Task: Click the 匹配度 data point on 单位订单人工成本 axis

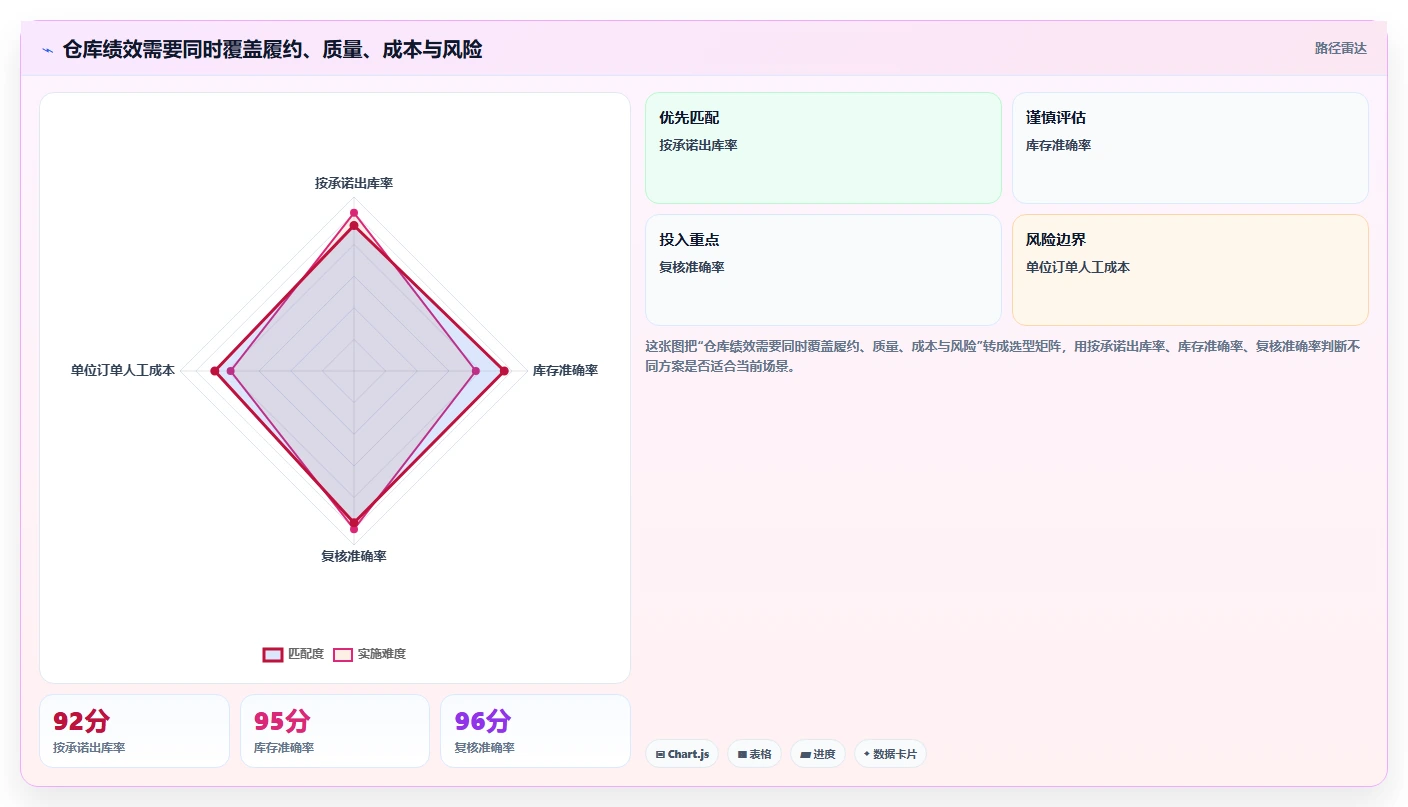Action: coord(214,371)
